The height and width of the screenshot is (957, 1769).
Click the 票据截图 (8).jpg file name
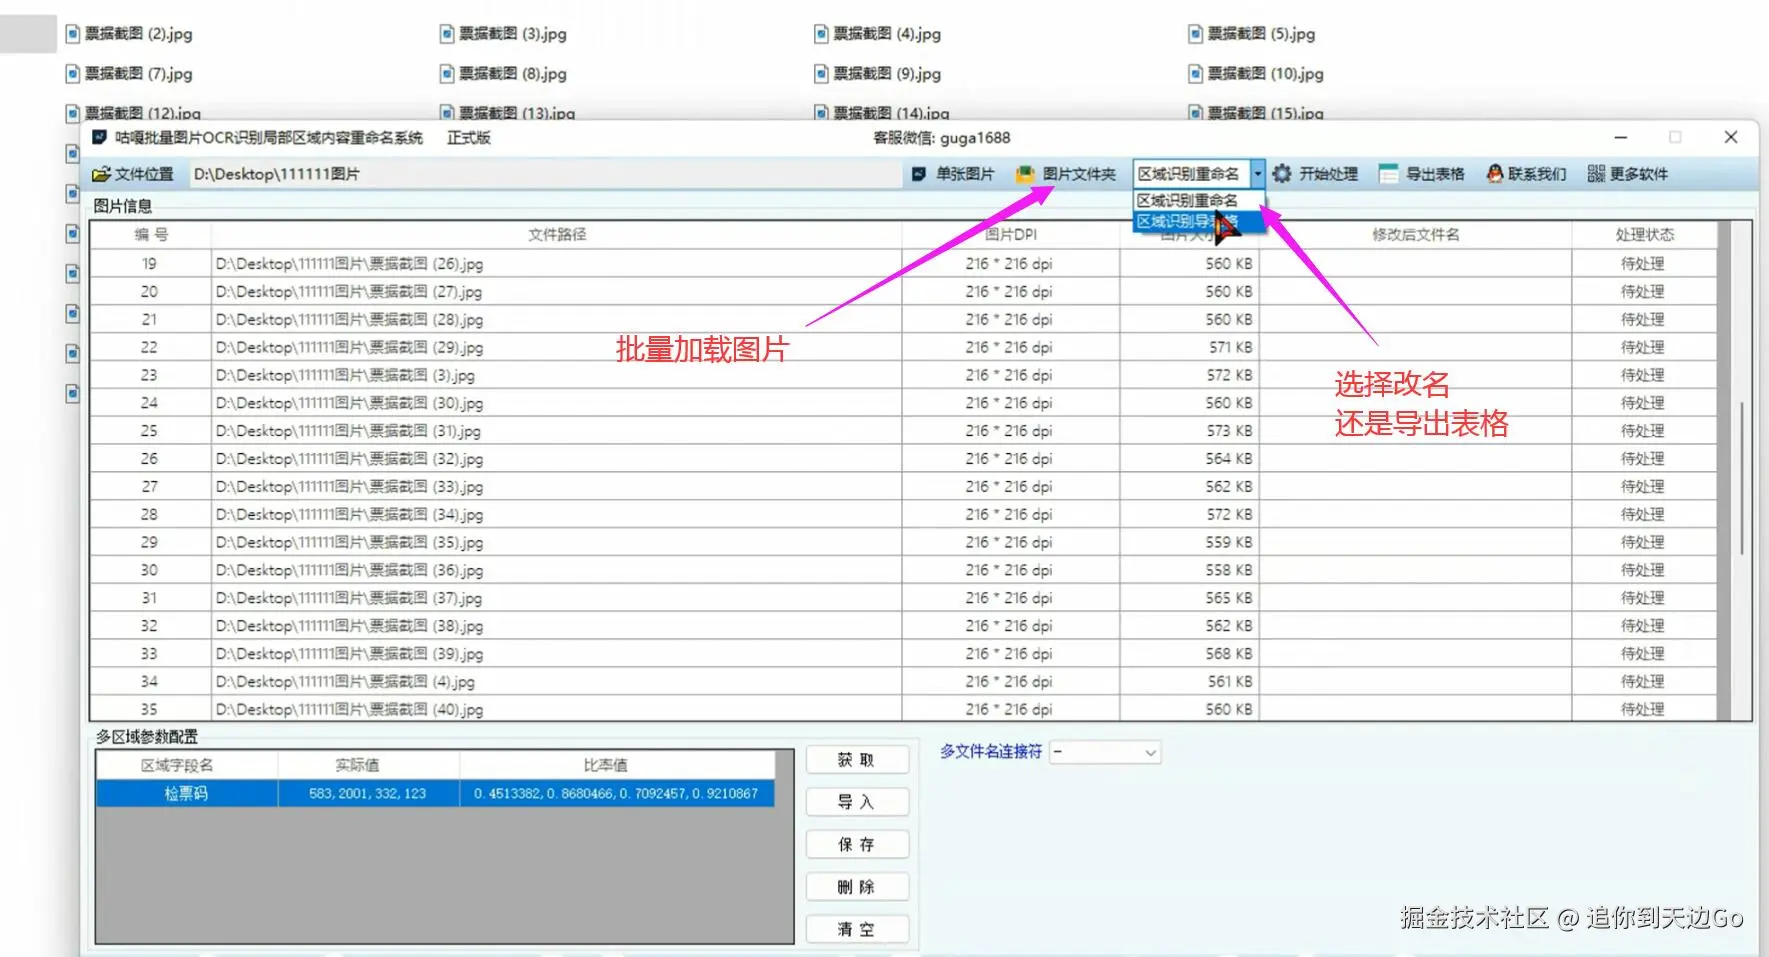coord(513,74)
